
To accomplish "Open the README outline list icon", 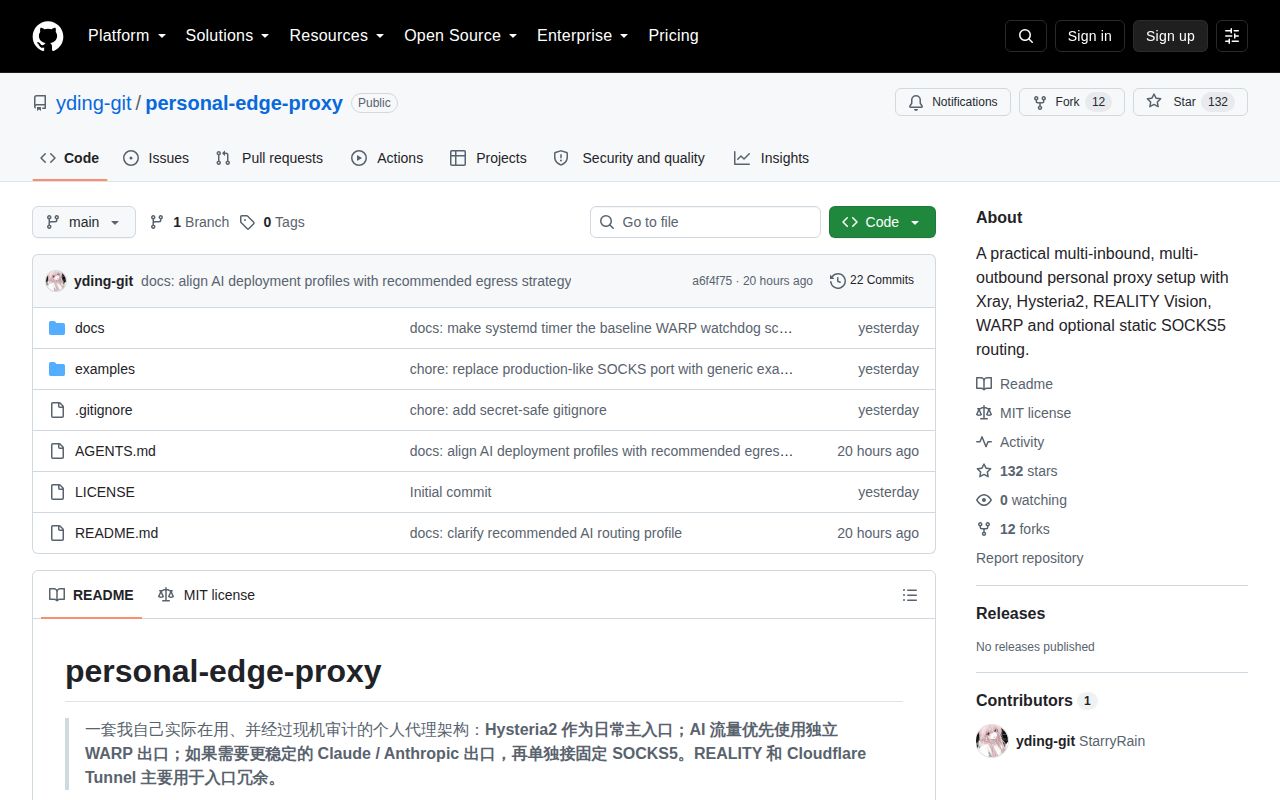I will coord(910,595).
